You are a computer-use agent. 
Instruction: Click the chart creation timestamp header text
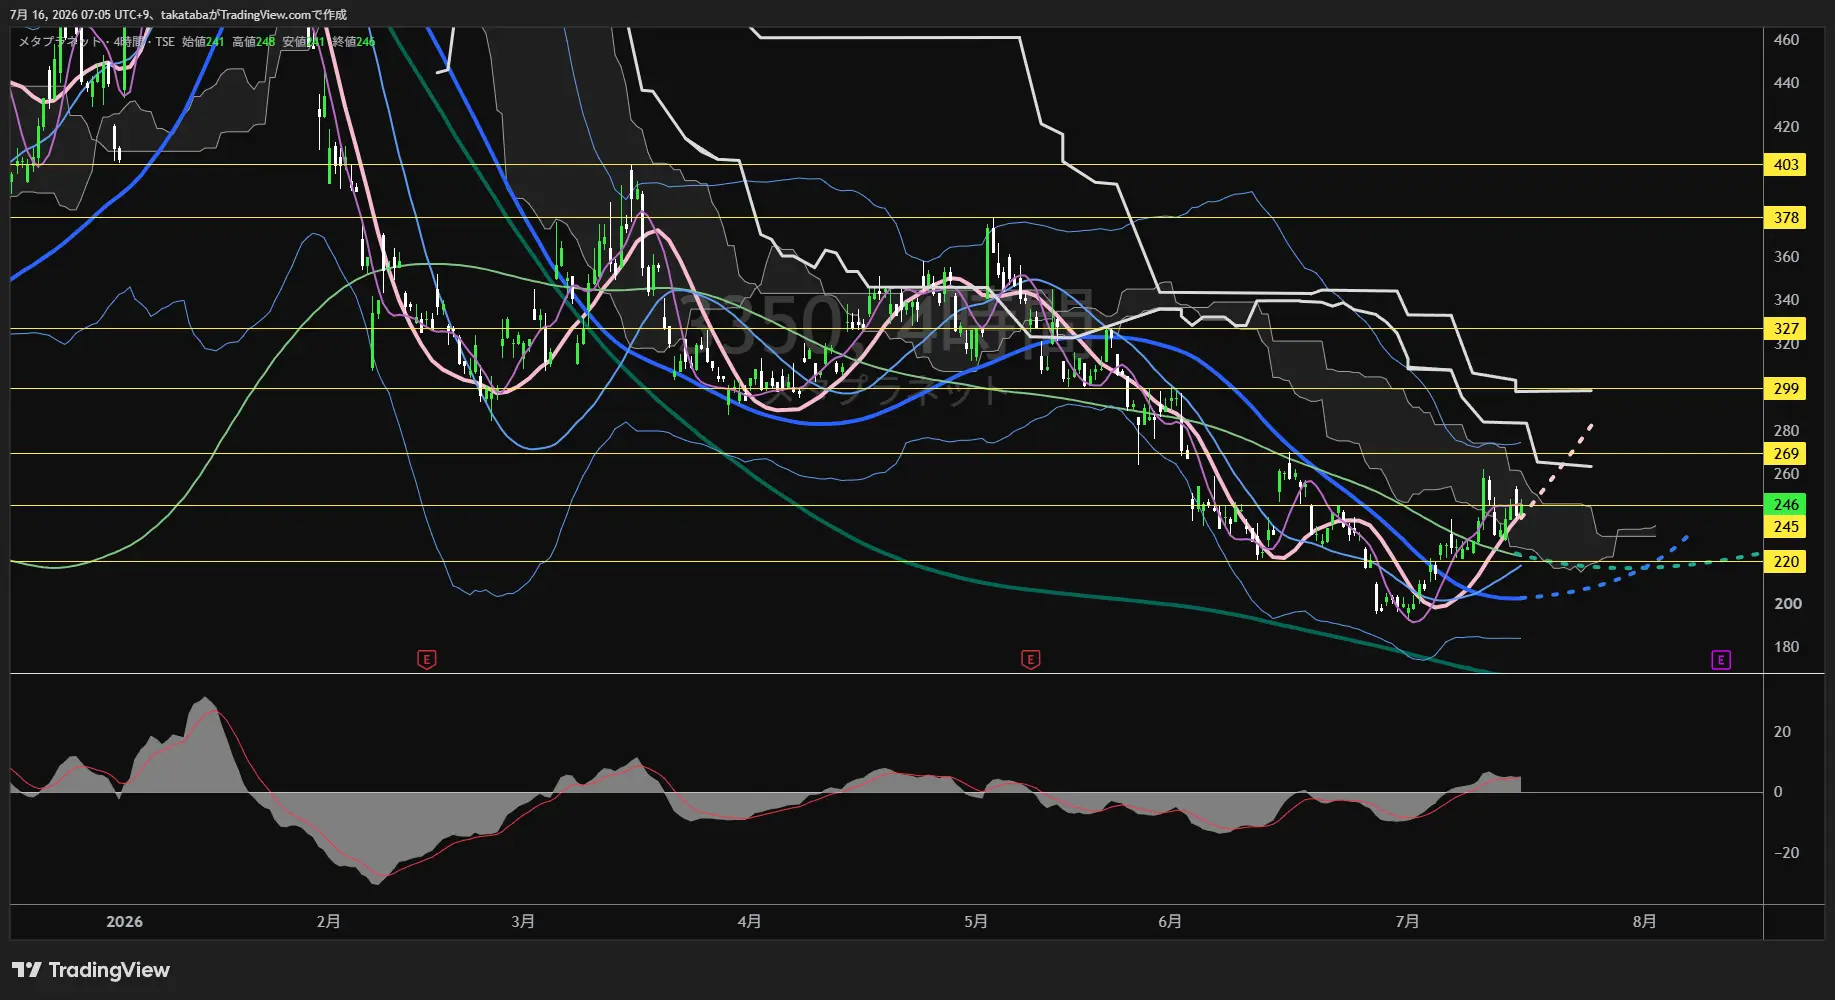tap(178, 15)
